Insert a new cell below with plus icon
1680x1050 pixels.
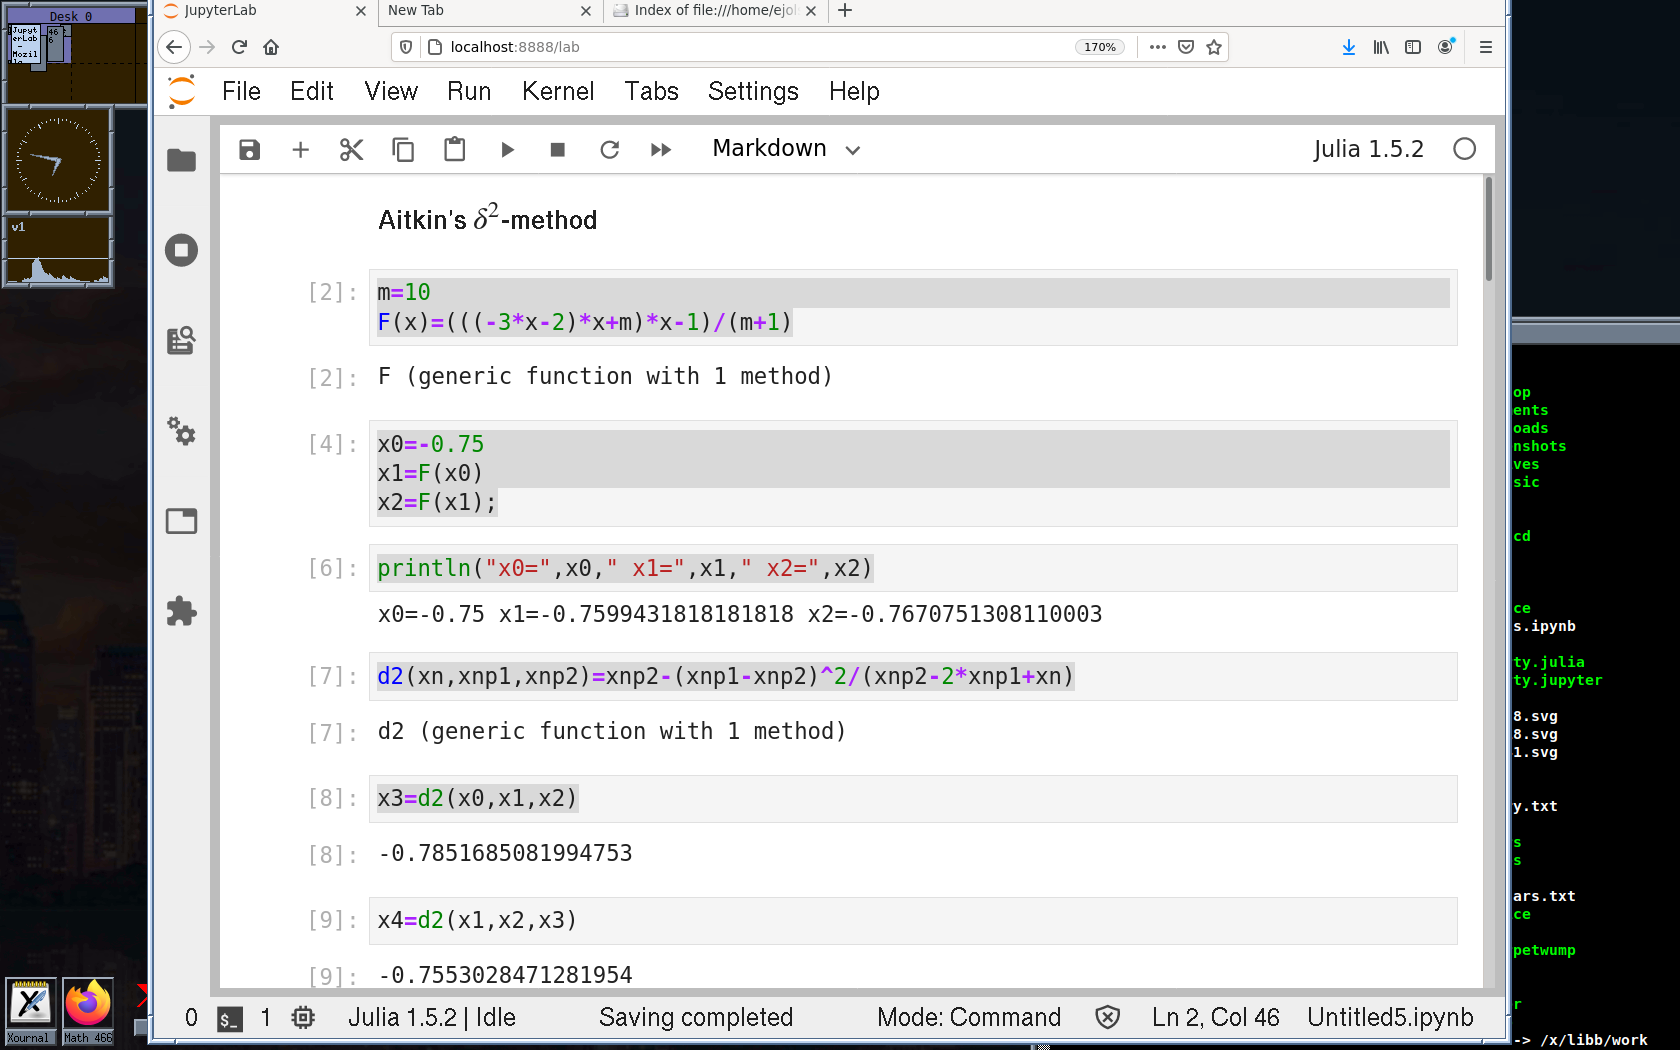(x=300, y=150)
